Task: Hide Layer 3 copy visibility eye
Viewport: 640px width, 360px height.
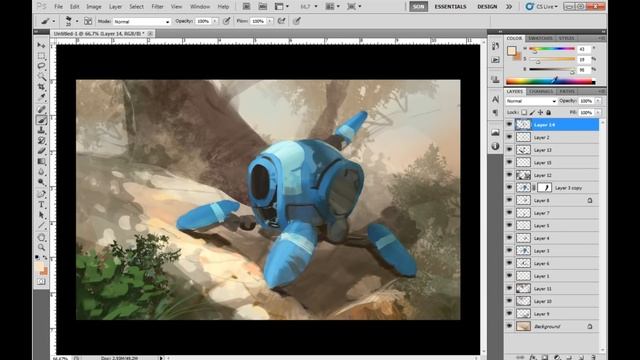Action: (509, 187)
